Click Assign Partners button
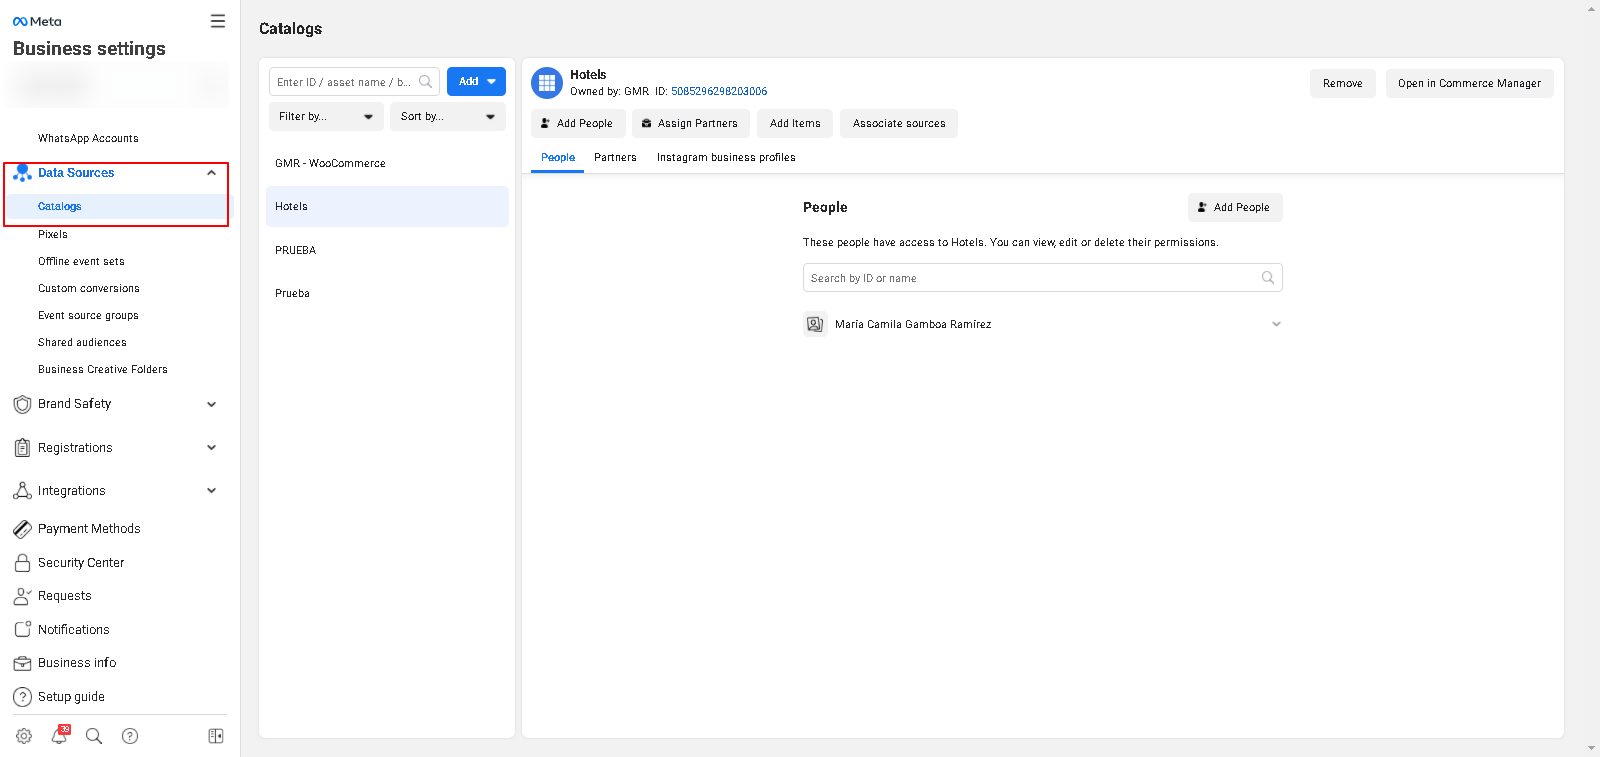 [x=691, y=124]
